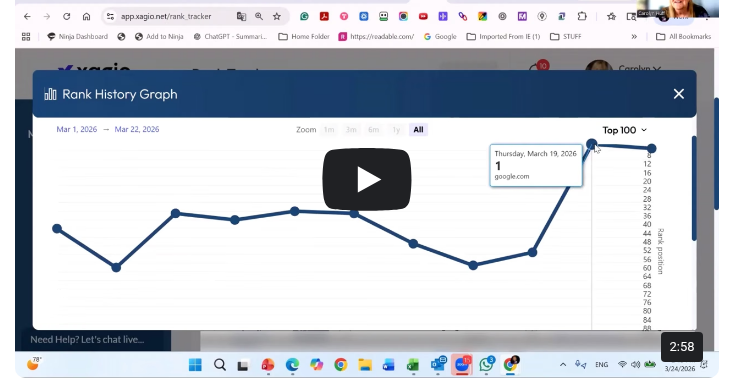Show hidden system tray icons chevron

click(x=563, y=364)
